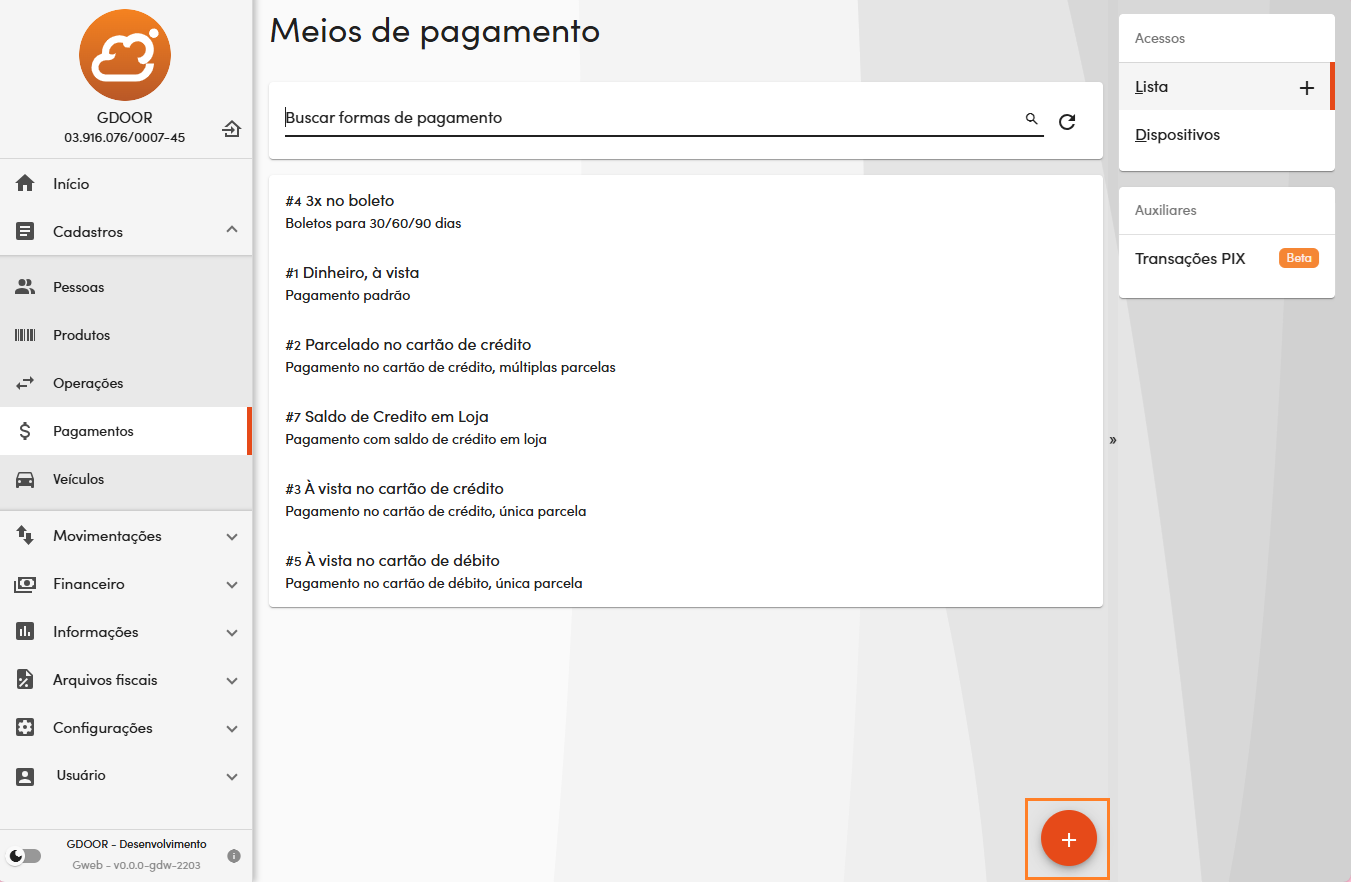The height and width of the screenshot is (882, 1351).
Task: Click the Beta badge
Action: [x=1299, y=258]
